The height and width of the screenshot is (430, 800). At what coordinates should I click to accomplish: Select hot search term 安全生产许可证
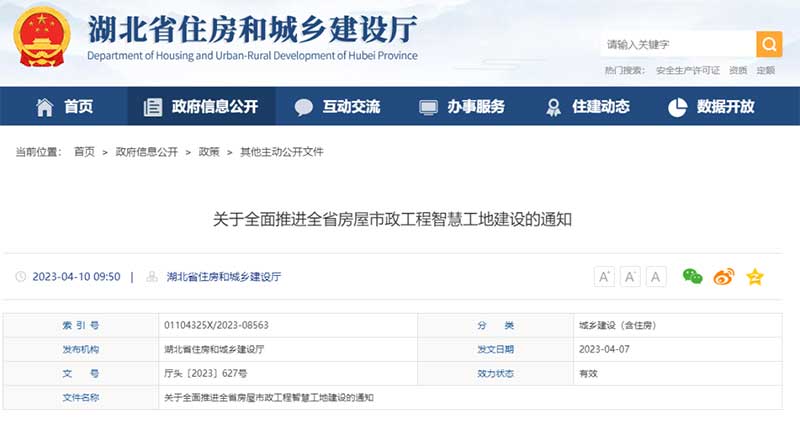pyautogui.click(x=688, y=70)
